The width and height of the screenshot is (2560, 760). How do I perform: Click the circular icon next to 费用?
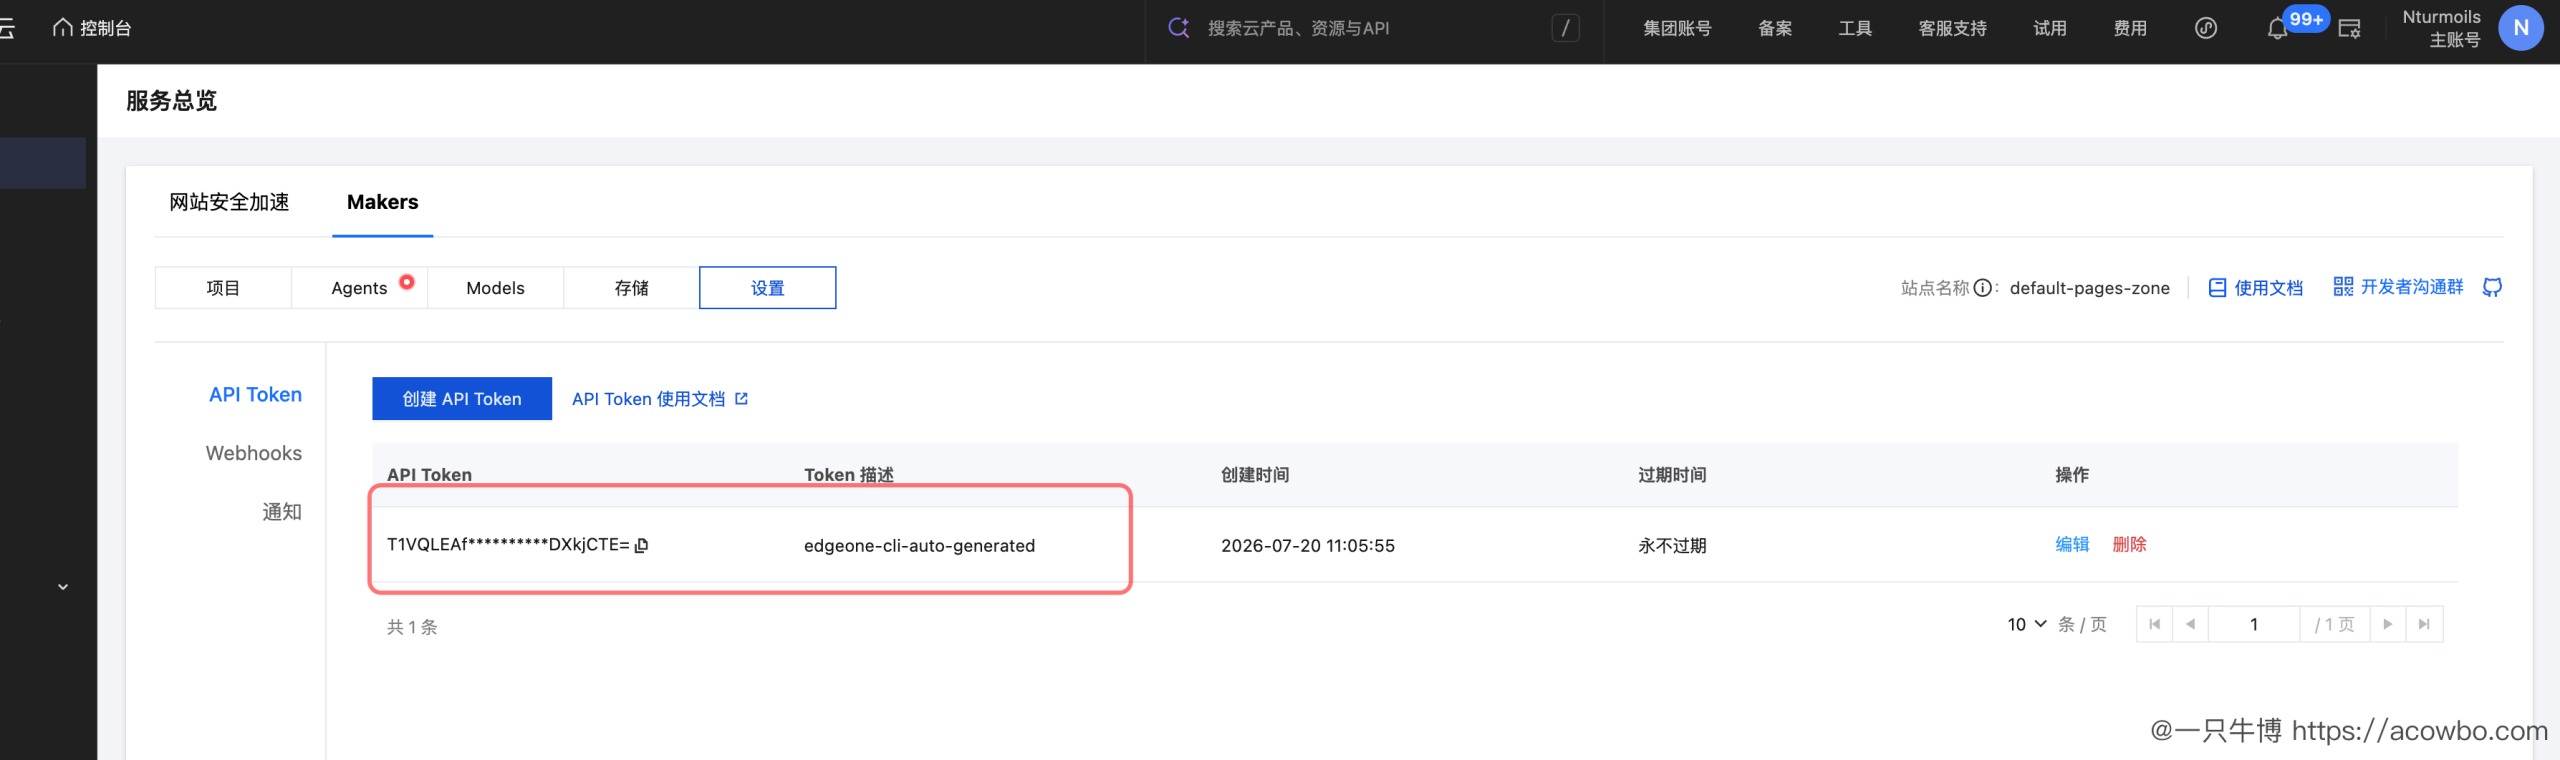coord(2206,28)
